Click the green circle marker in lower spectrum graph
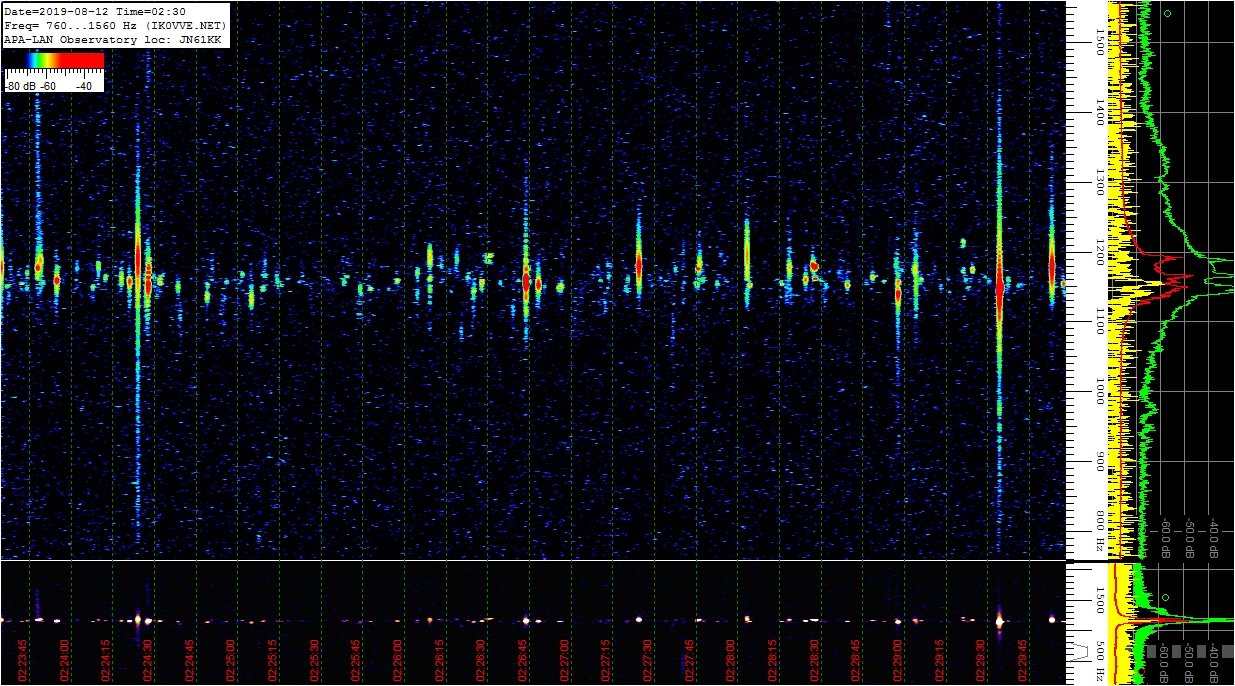The image size is (1235, 686). pyautogui.click(x=1167, y=598)
